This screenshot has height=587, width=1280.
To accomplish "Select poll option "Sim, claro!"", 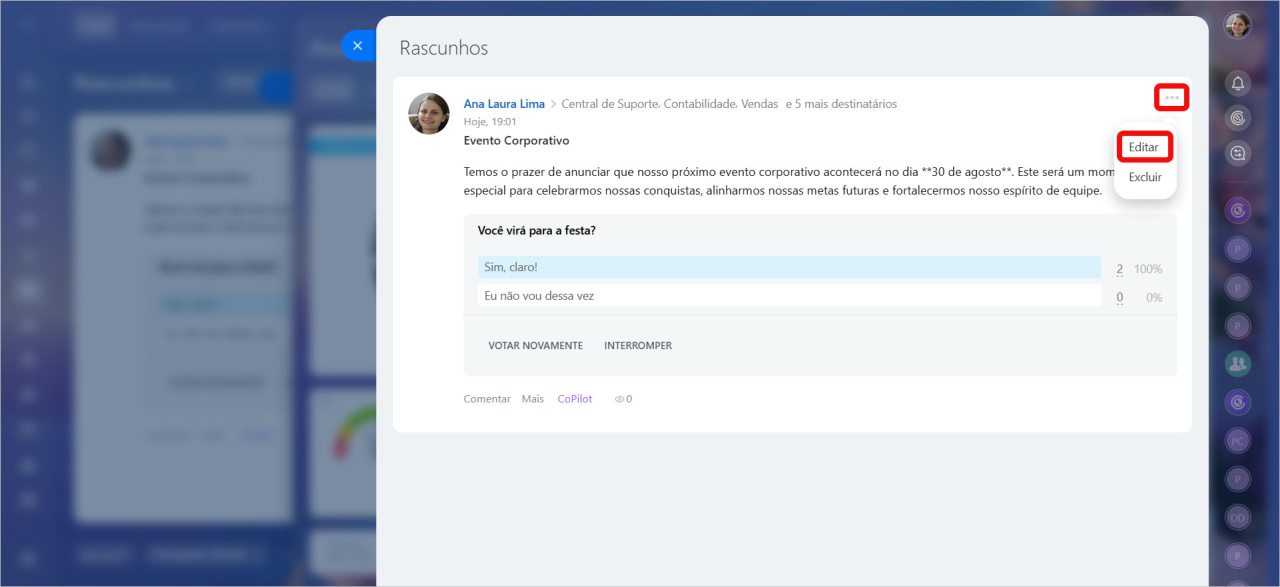I will (x=788, y=267).
